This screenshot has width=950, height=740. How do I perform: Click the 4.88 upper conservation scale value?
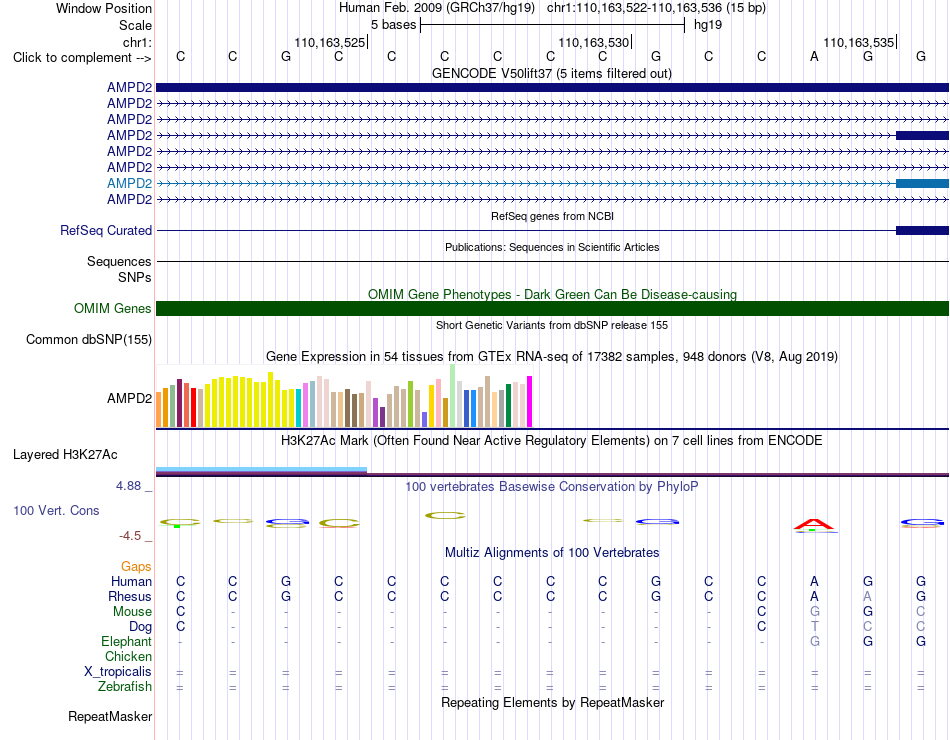click(x=128, y=485)
